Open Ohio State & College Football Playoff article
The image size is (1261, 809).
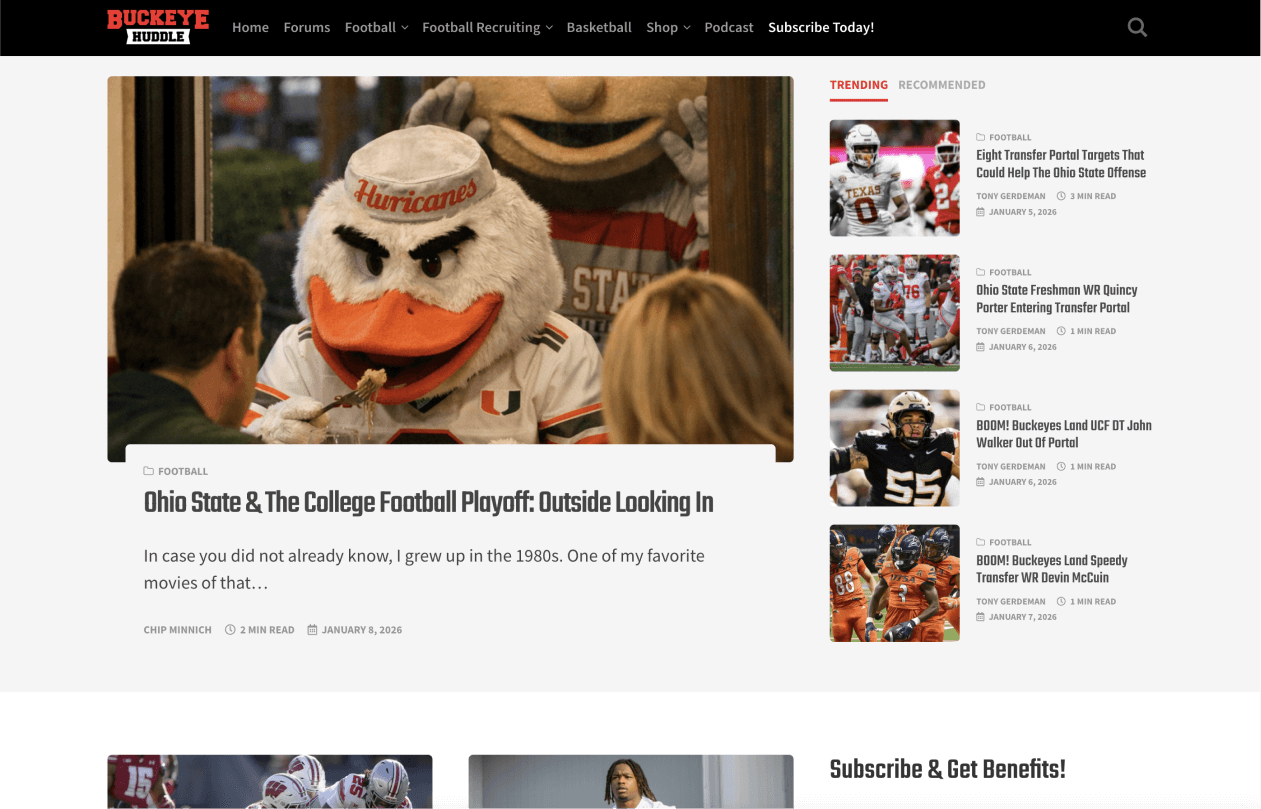point(429,502)
